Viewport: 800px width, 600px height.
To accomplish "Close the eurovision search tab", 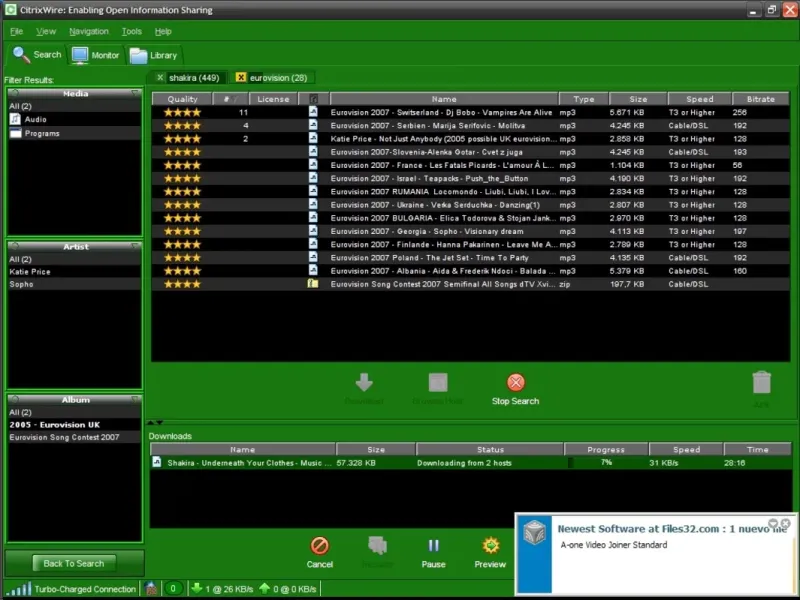I will point(240,77).
